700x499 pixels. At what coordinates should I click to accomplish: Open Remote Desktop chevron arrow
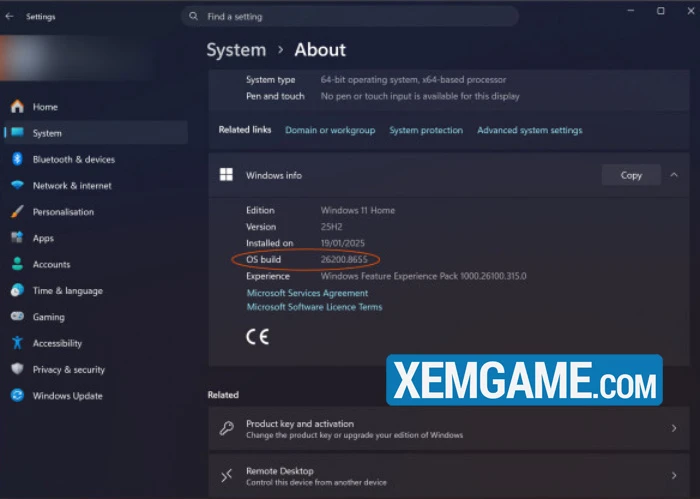coord(674,476)
